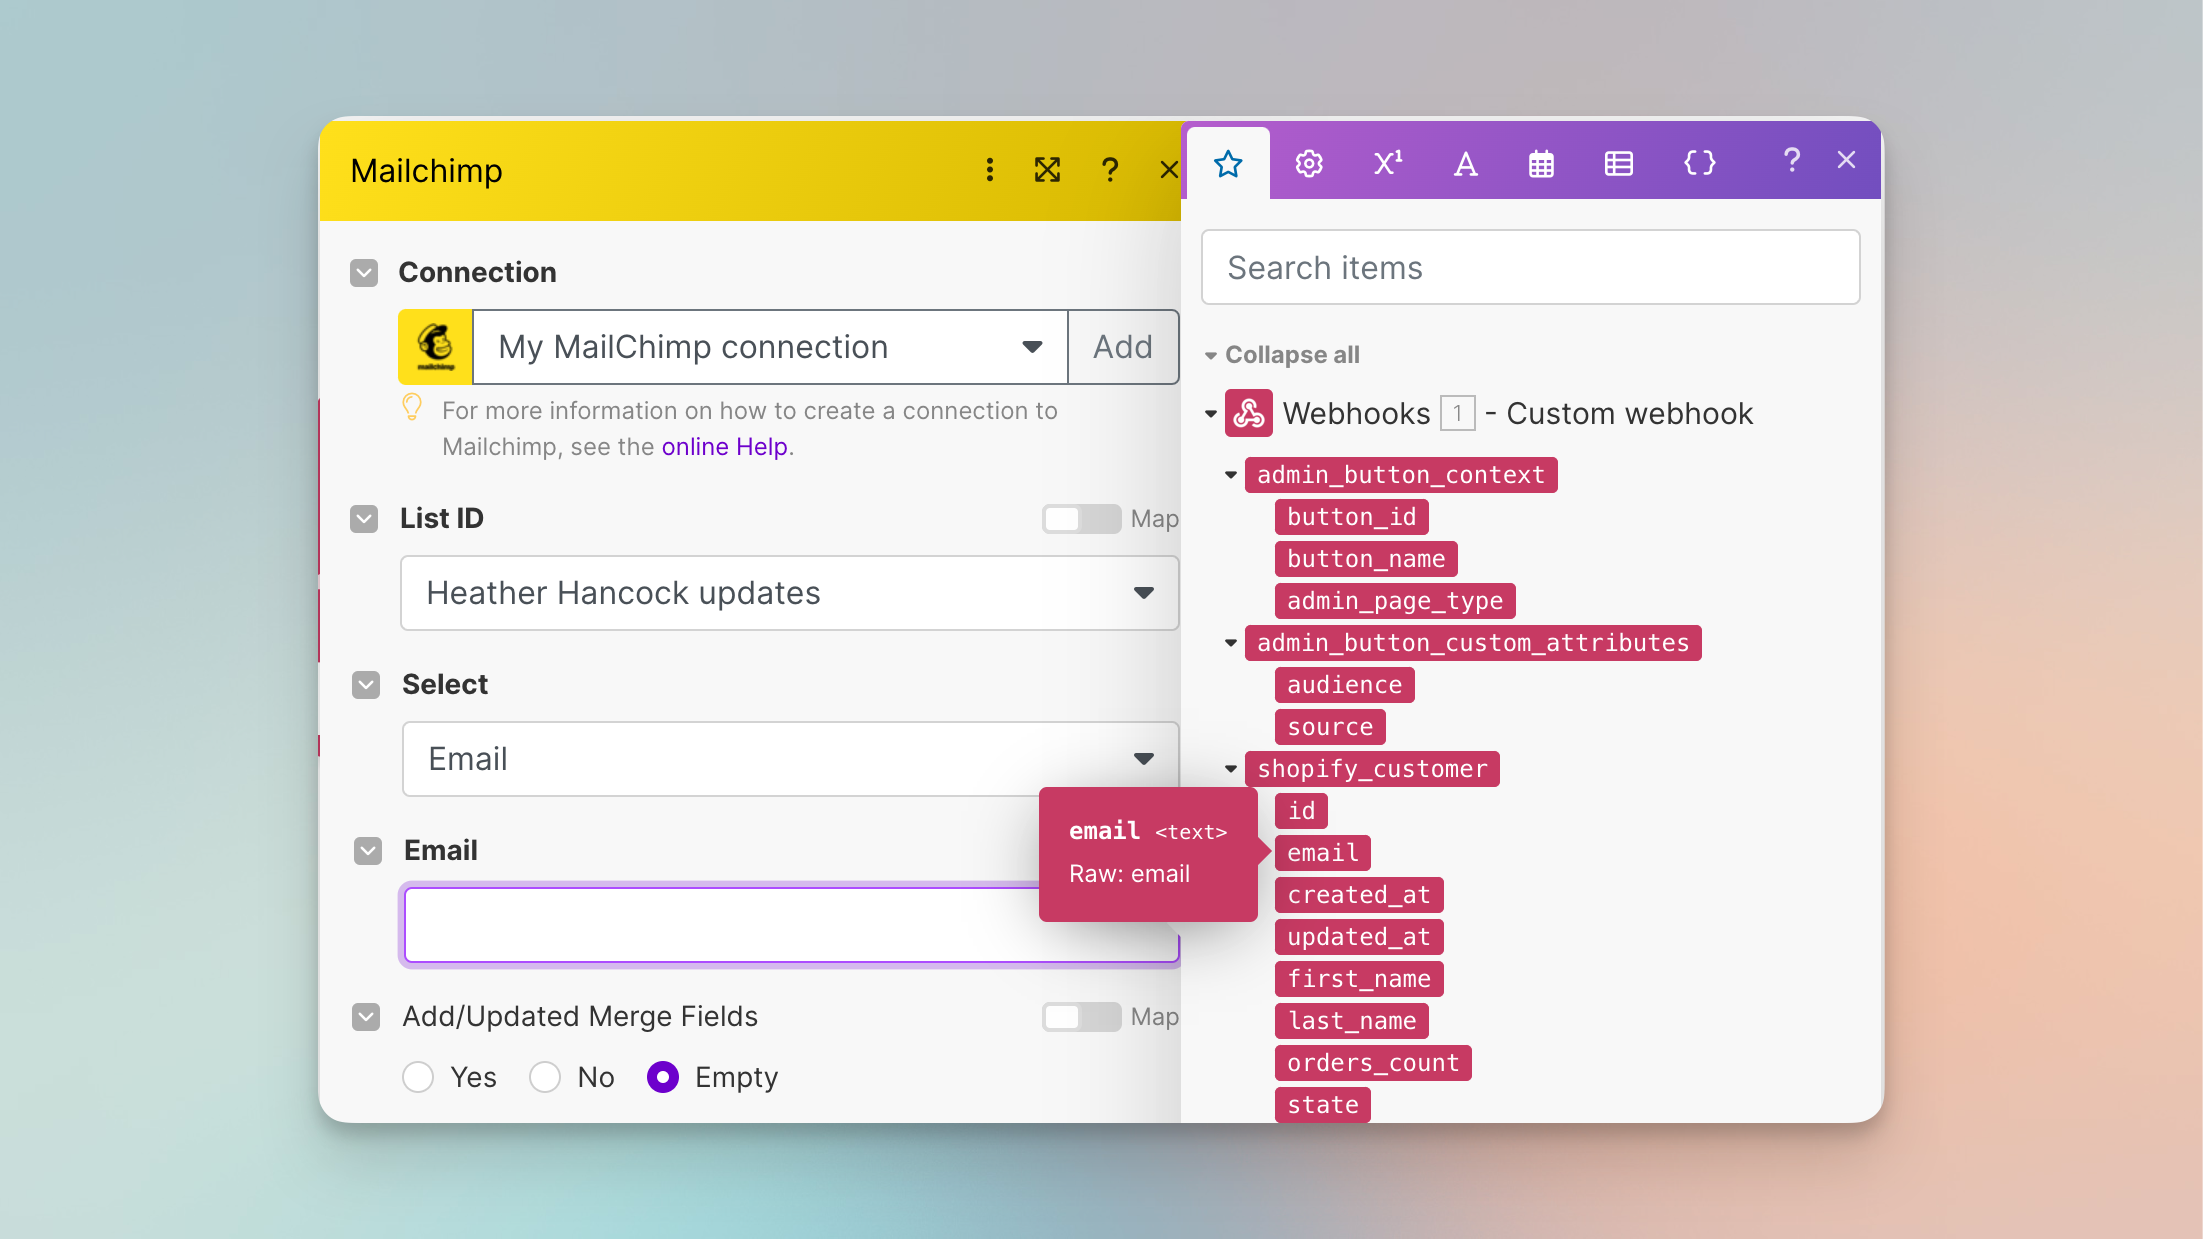The width and height of the screenshot is (2203, 1239).
Task: Toggle the Connection section checkbox
Action: click(x=364, y=273)
